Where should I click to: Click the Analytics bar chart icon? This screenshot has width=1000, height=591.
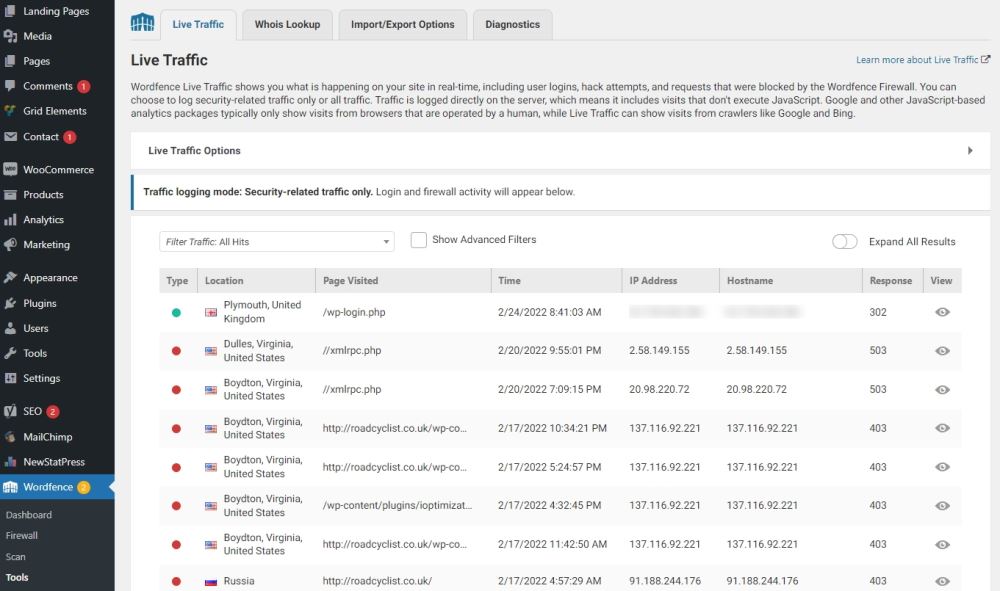pos(10,219)
